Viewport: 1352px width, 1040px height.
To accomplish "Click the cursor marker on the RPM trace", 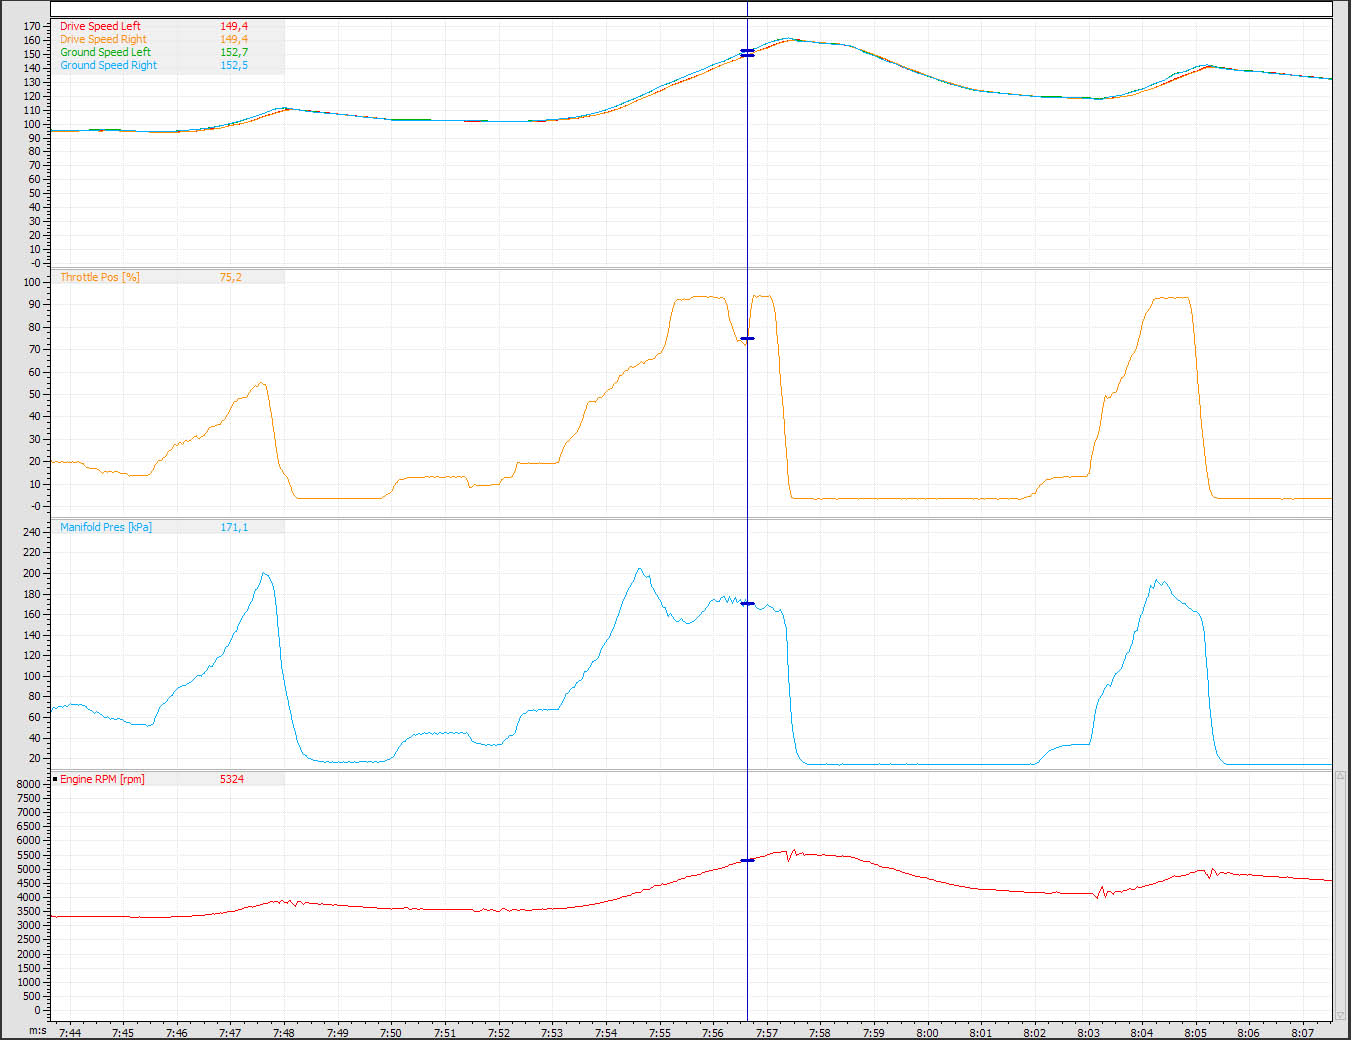I will (x=747, y=860).
